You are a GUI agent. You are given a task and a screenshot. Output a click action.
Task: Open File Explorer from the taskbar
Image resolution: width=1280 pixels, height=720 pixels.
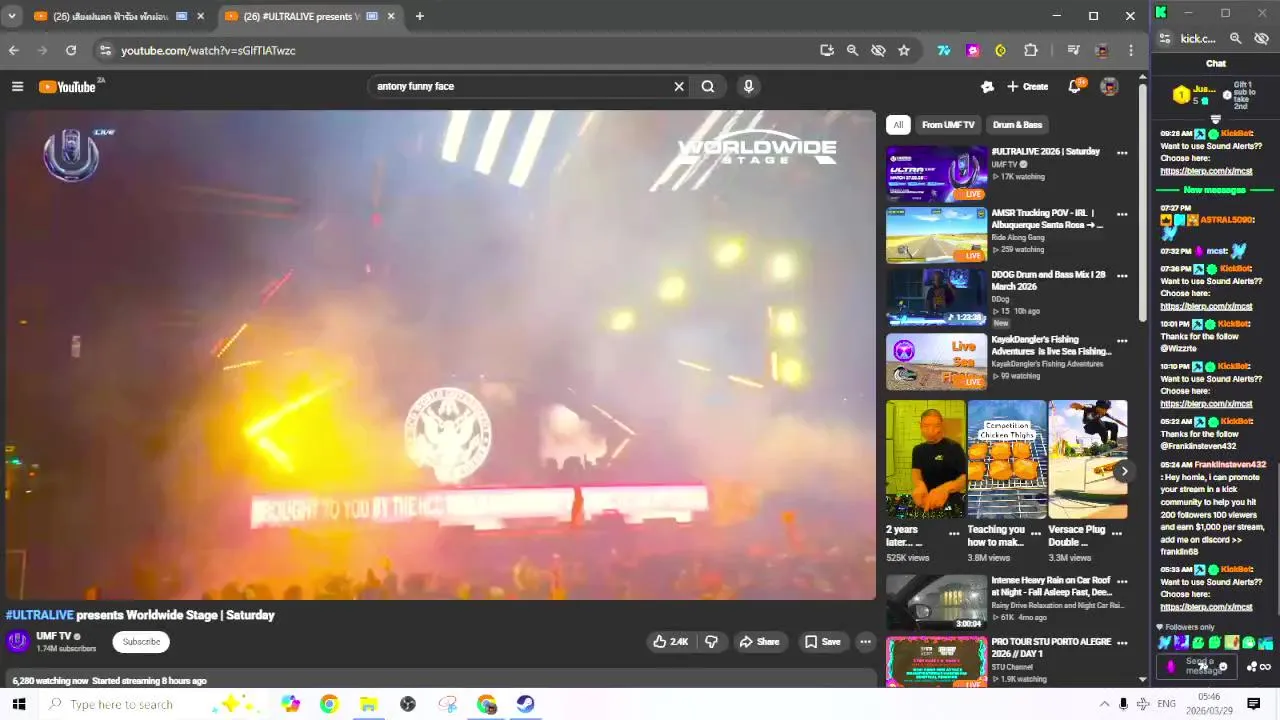368,704
